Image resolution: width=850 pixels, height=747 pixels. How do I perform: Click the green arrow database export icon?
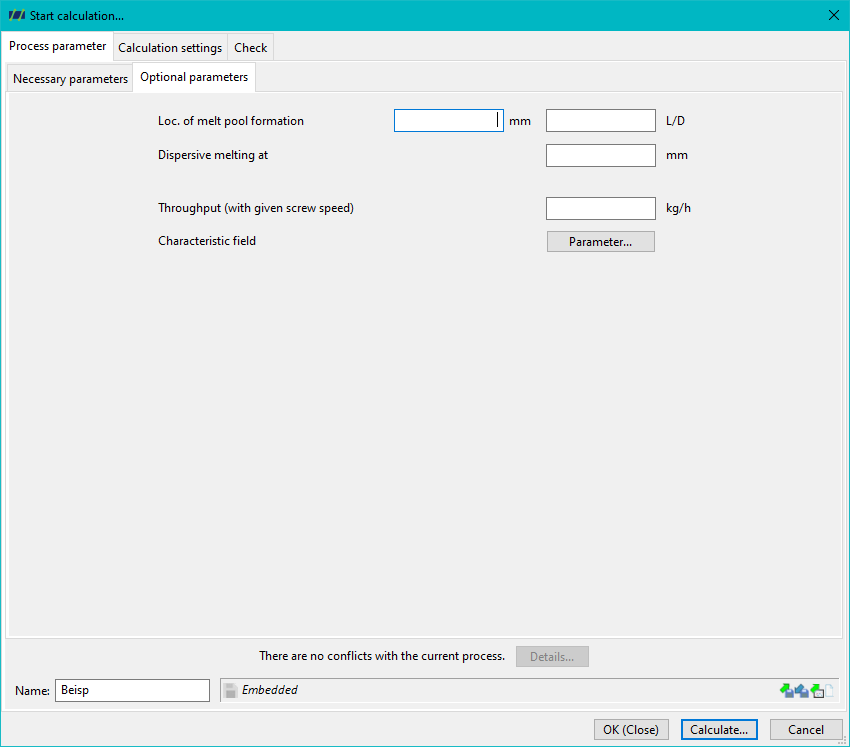tap(817, 691)
